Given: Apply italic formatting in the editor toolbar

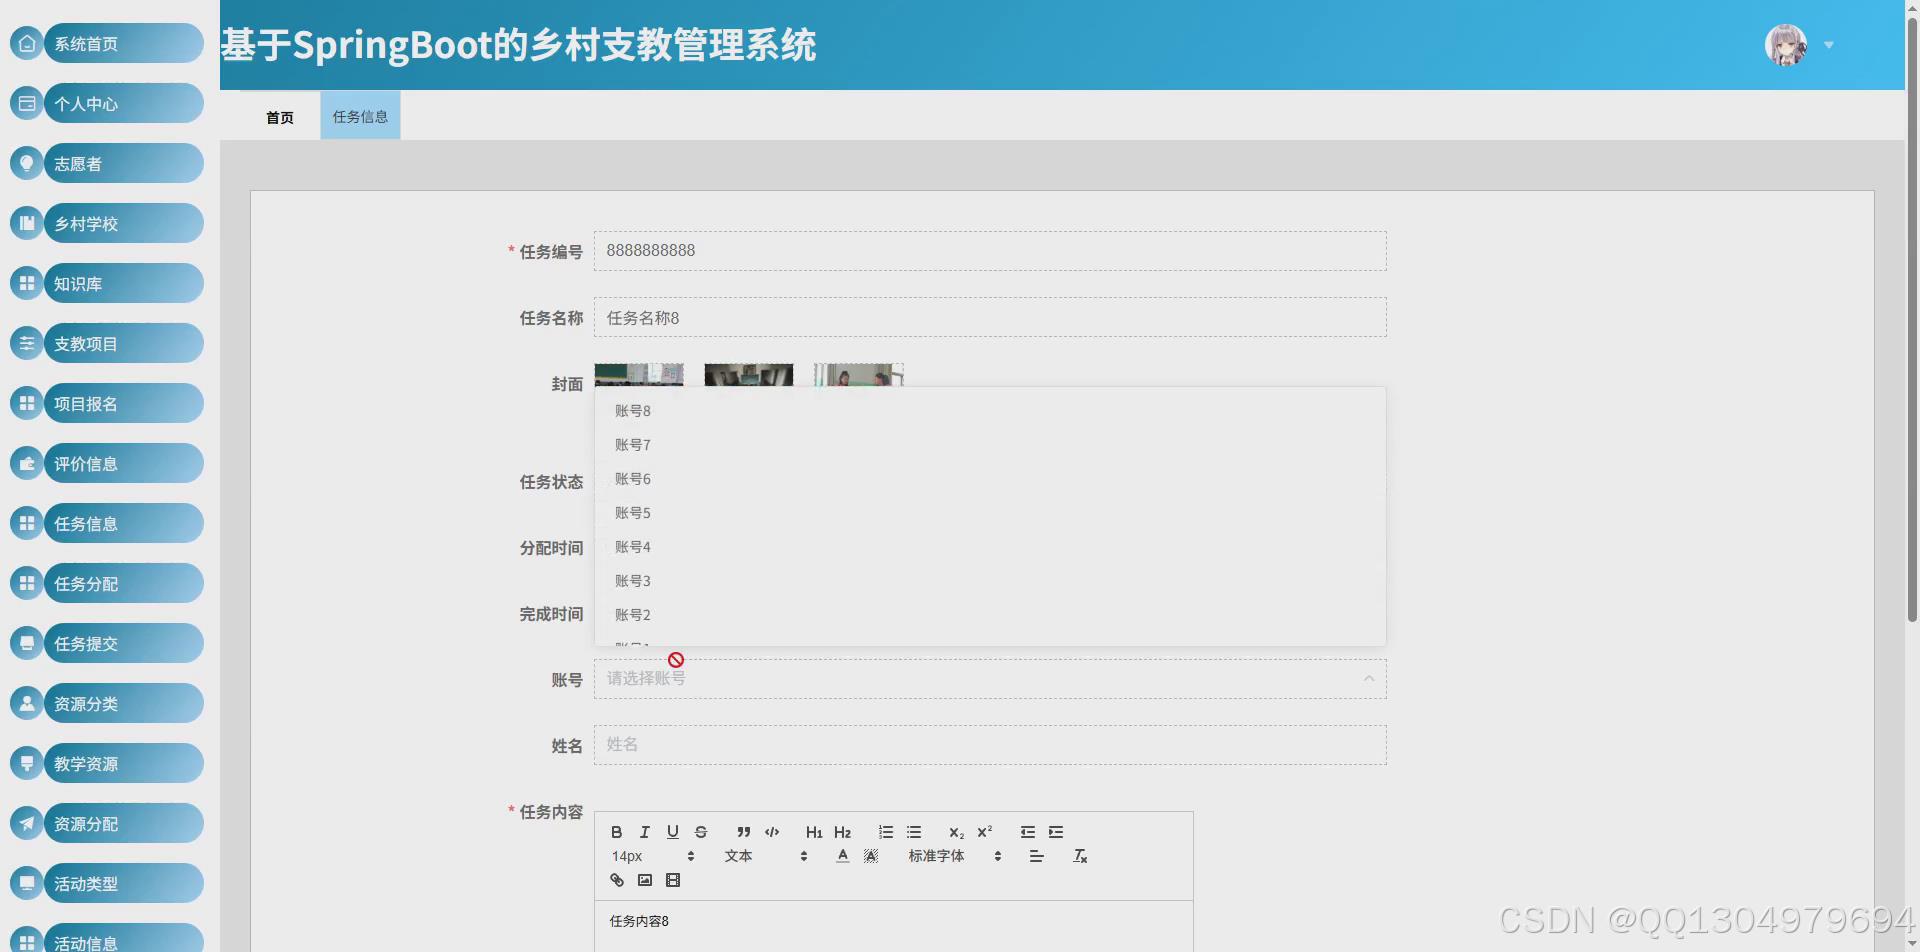Looking at the screenshot, I should coord(645,831).
